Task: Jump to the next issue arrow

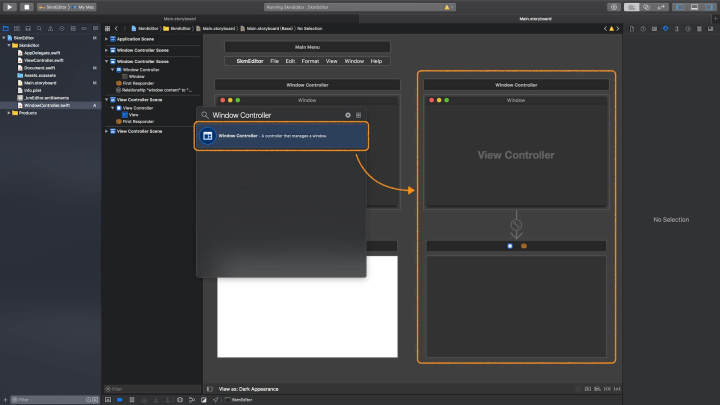Action: click(618, 28)
